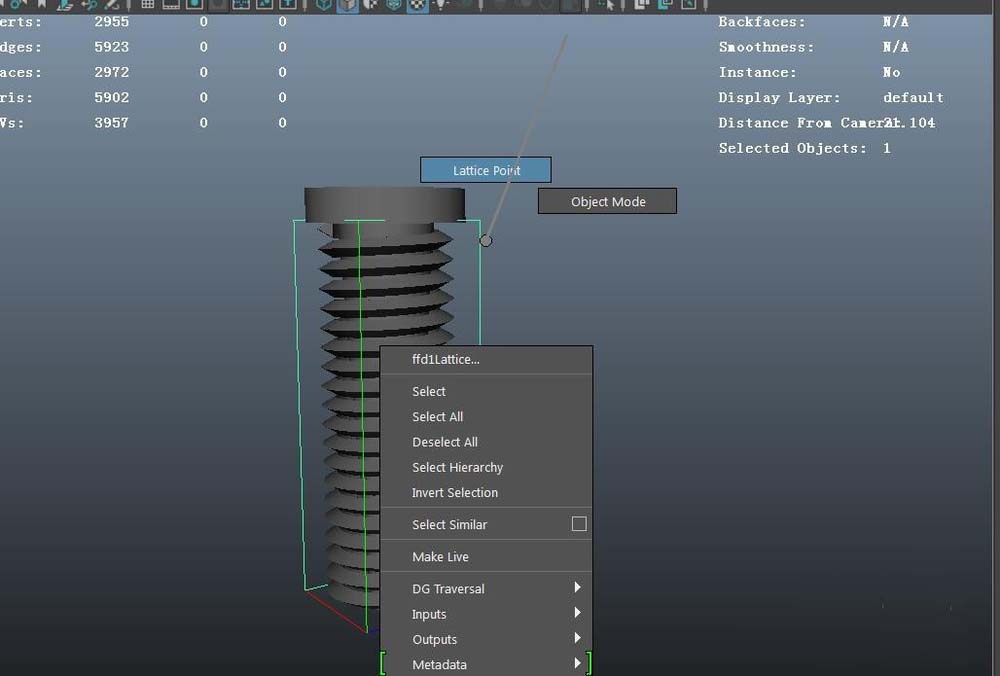Click the Smoothness: label in the HUD
This screenshot has width=1000, height=676.
(766, 47)
